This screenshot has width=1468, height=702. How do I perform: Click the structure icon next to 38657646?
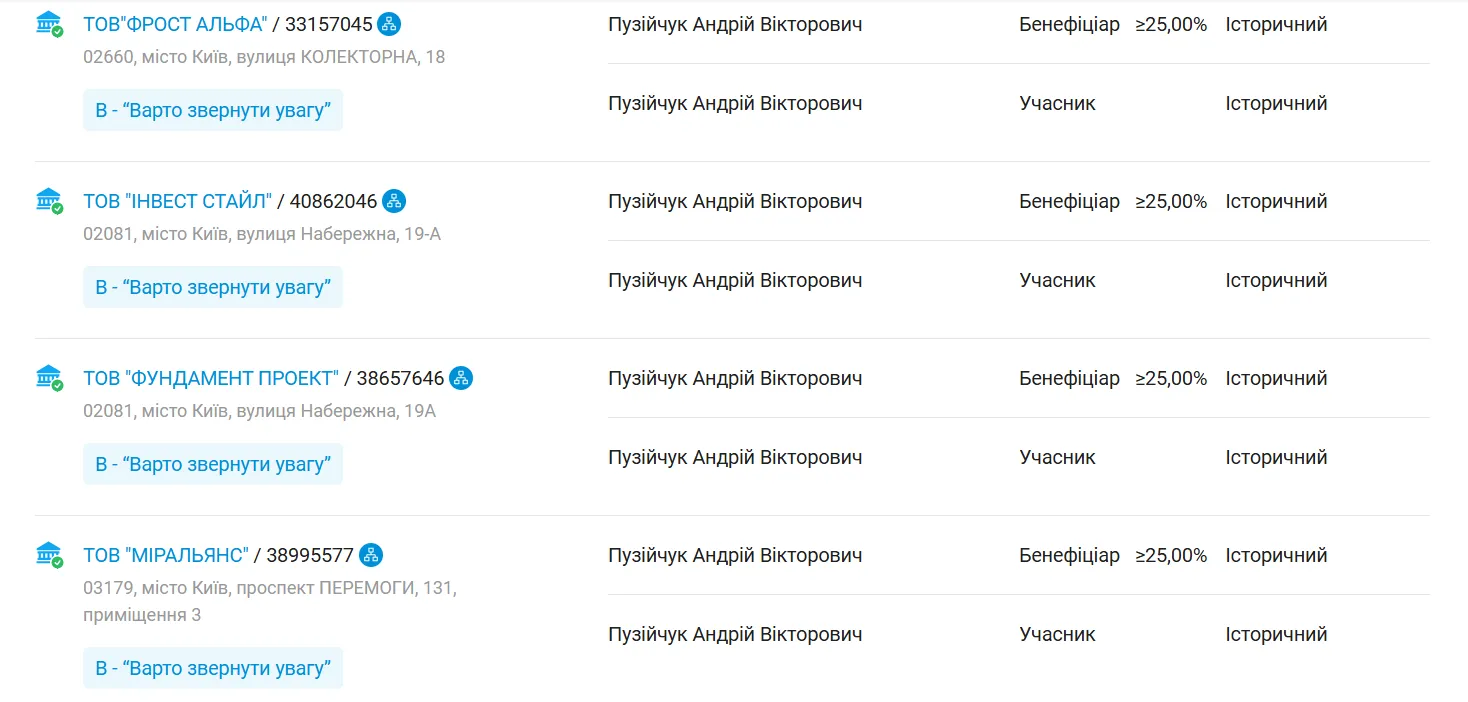click(x=461, y=378)
